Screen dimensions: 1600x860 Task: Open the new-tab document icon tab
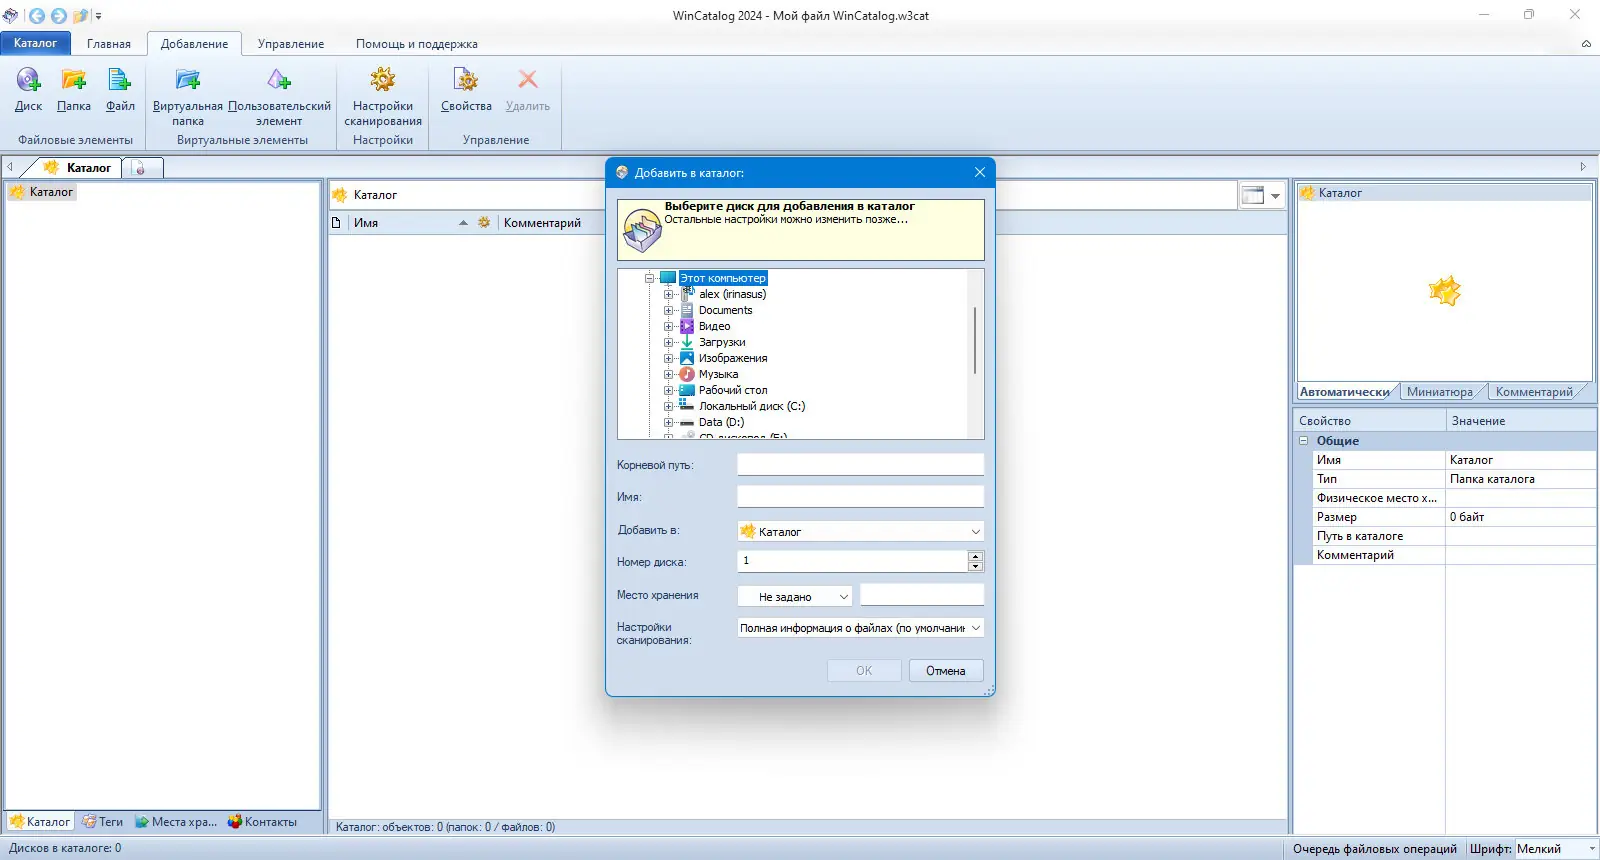[x=140, y=168]
